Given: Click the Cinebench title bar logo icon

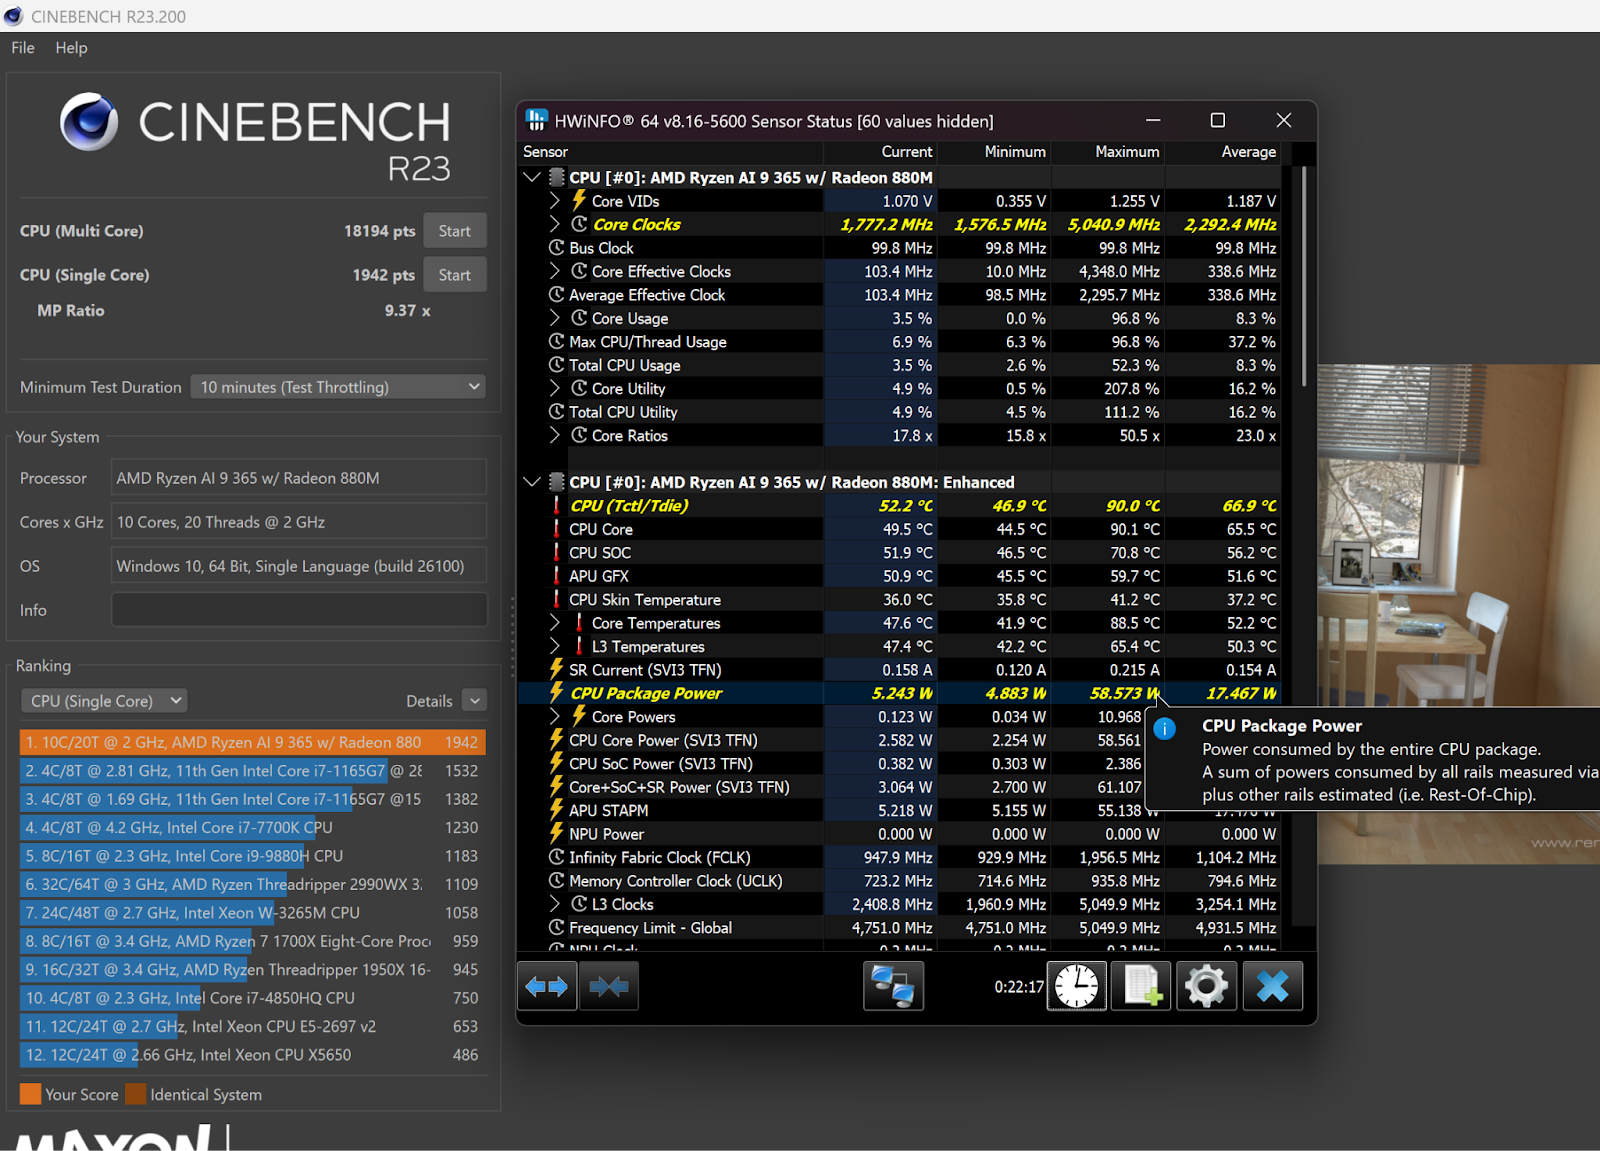Looking at the screenshot, I should pos(13,16).
